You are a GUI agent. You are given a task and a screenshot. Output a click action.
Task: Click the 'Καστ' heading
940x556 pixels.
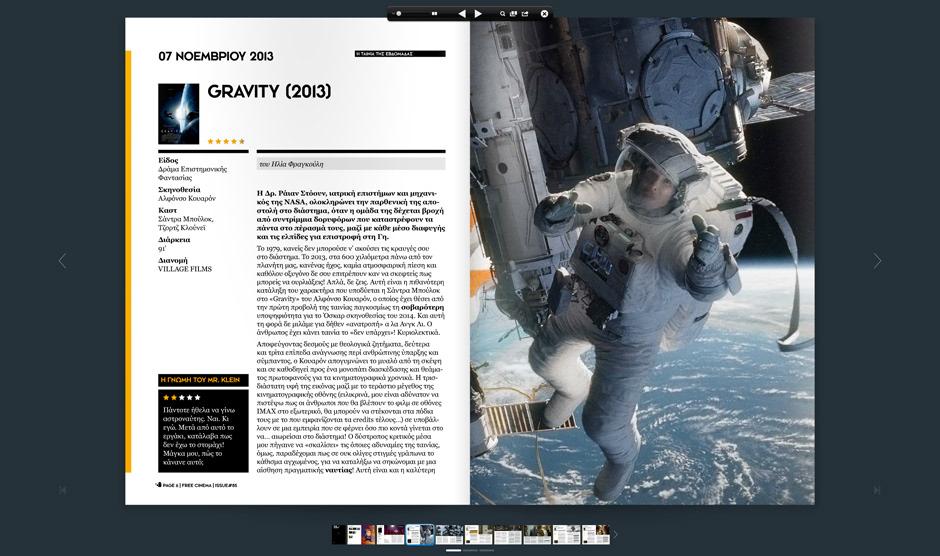[x=167, y=211]
